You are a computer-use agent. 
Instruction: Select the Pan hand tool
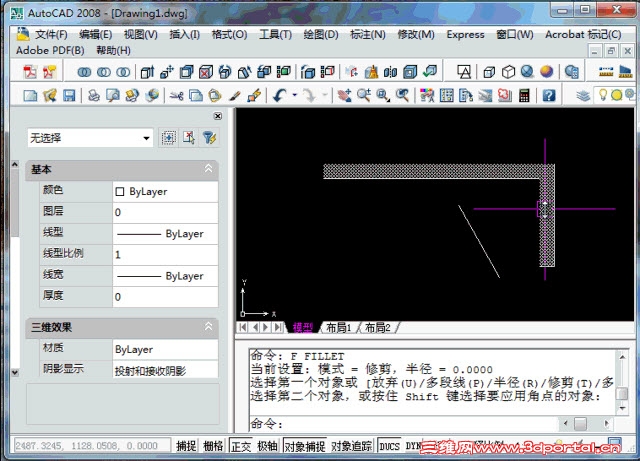344,96
